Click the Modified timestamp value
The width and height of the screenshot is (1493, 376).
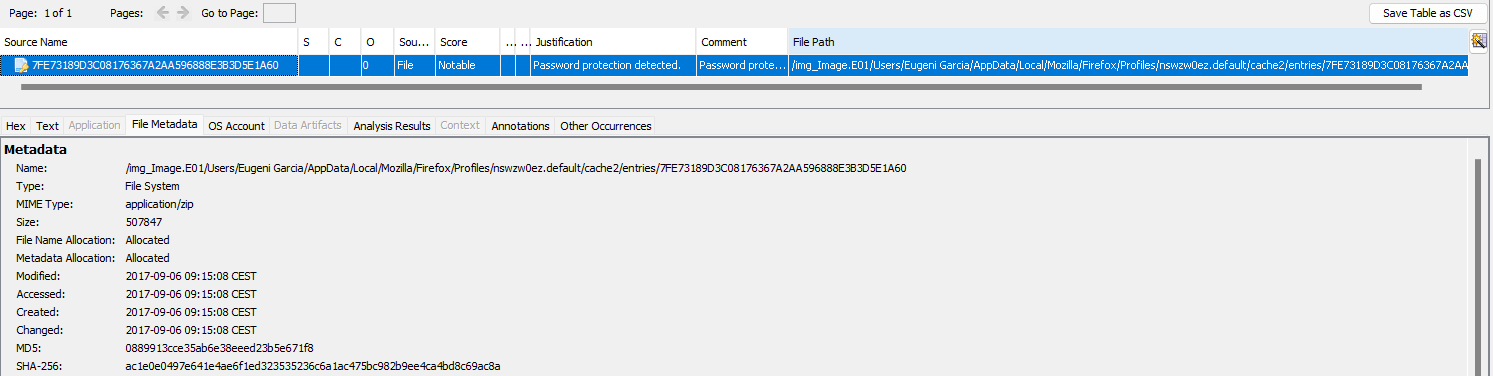click(x=191, y=276)
